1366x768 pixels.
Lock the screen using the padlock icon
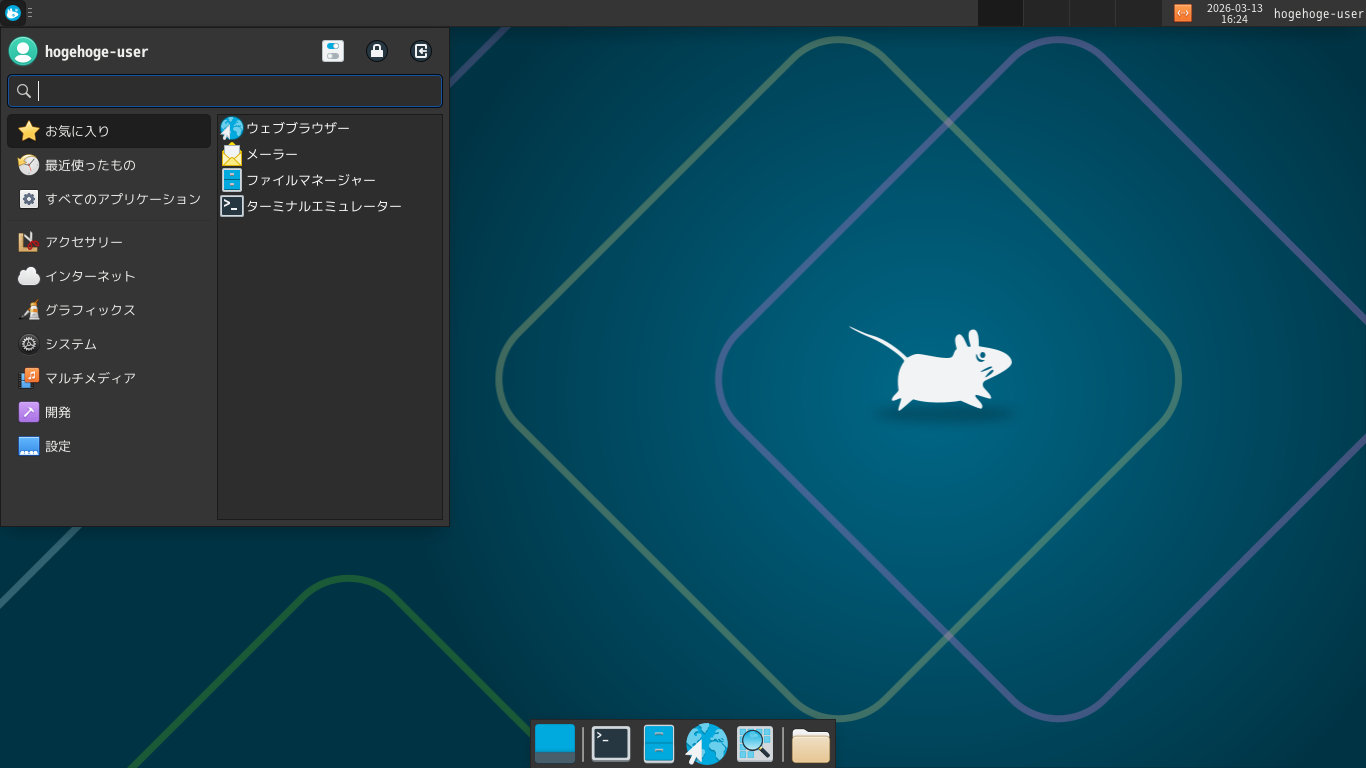(x=377, y=51)
